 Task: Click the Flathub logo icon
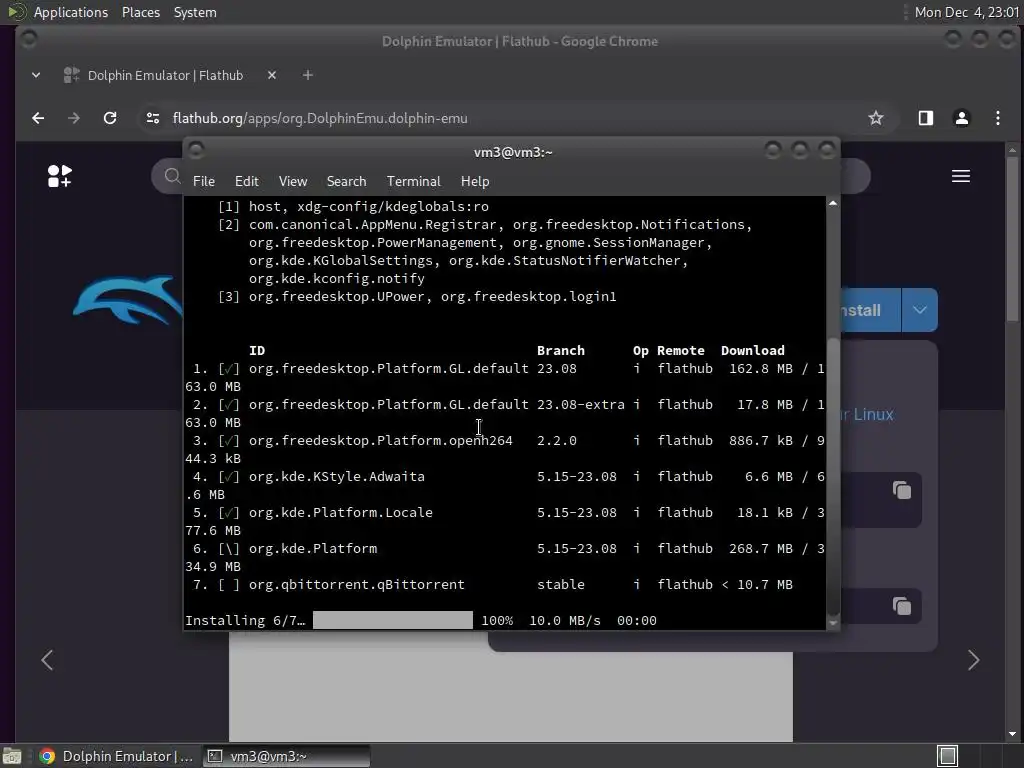point(59,176)
